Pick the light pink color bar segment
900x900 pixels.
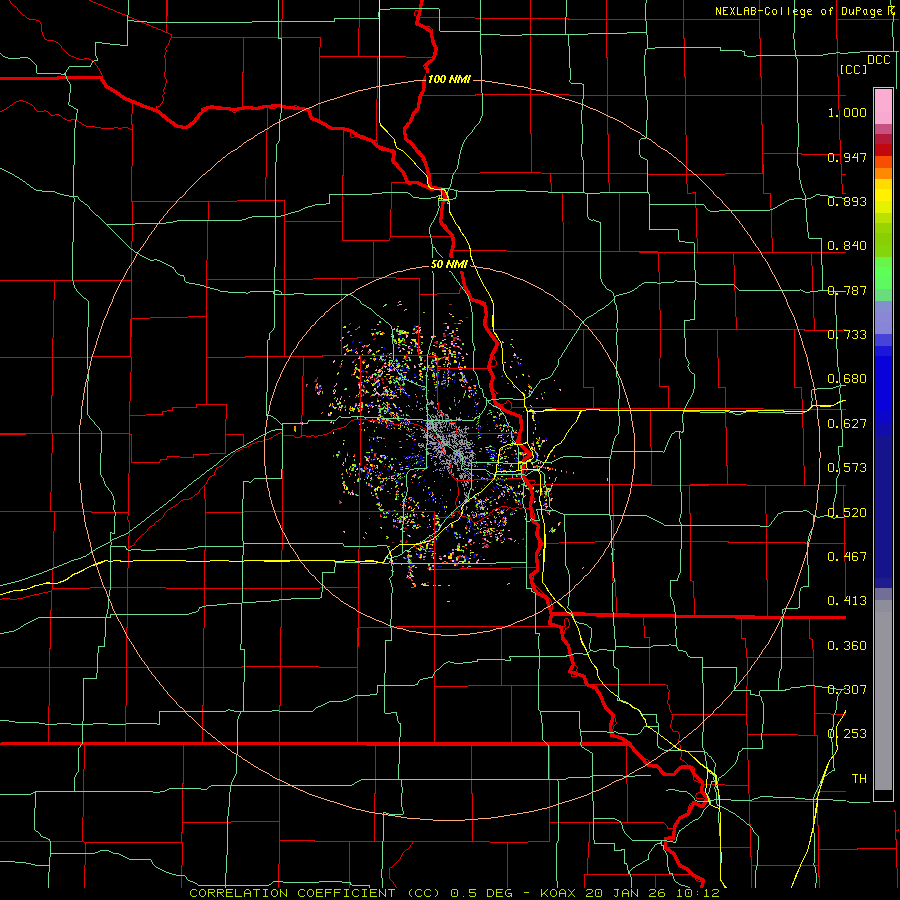883,107
